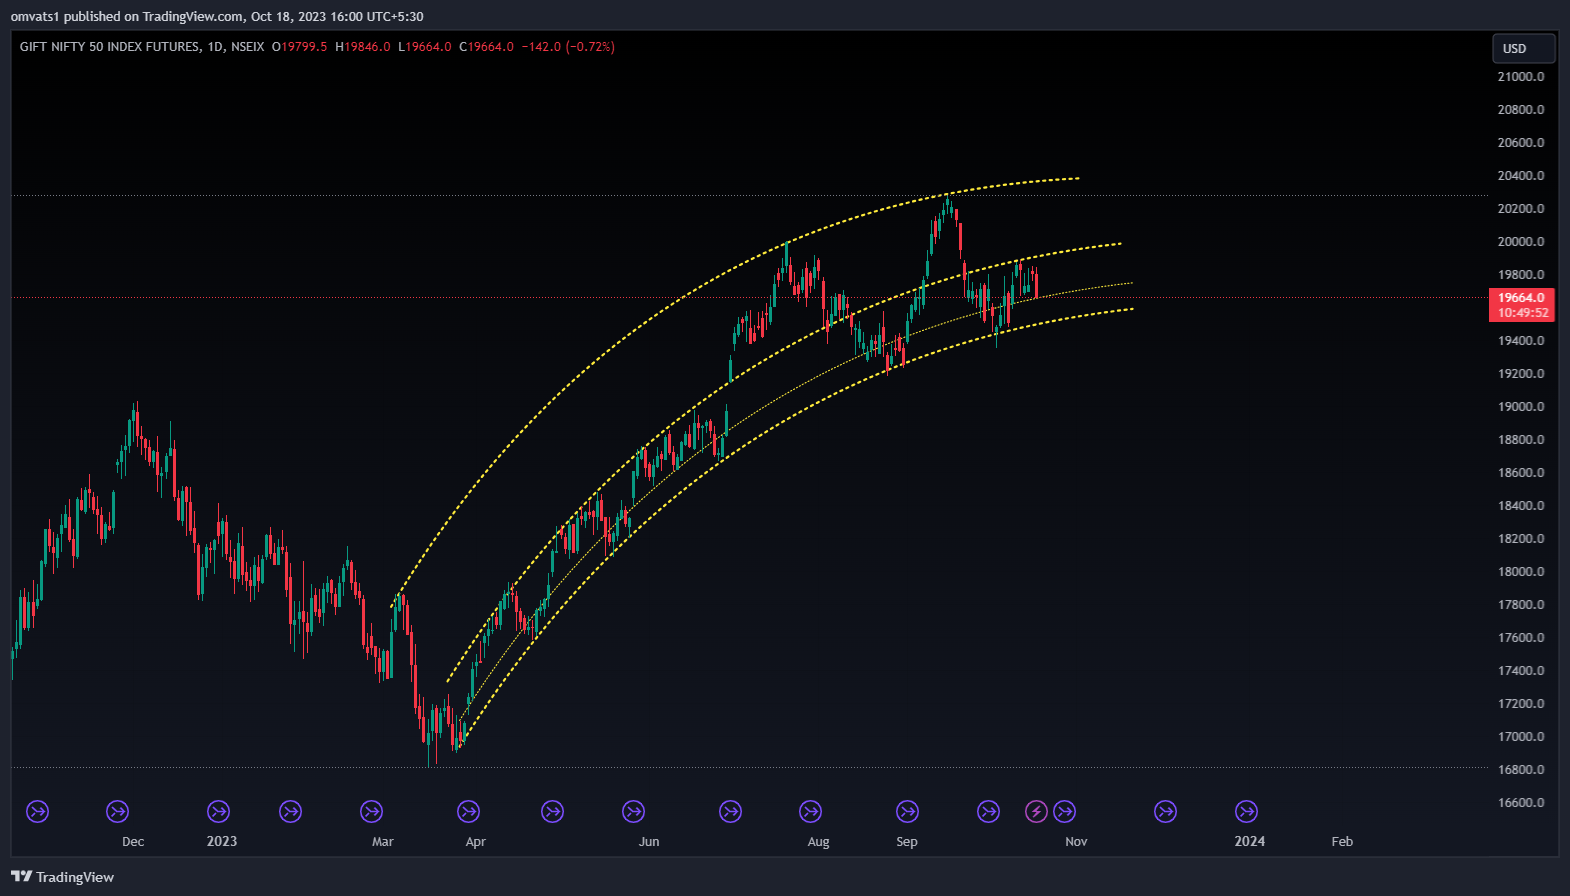Screen dimensions: 1570x896
Task: Click the 20800.0 price axis label
Action: [x=1521, y=110]
